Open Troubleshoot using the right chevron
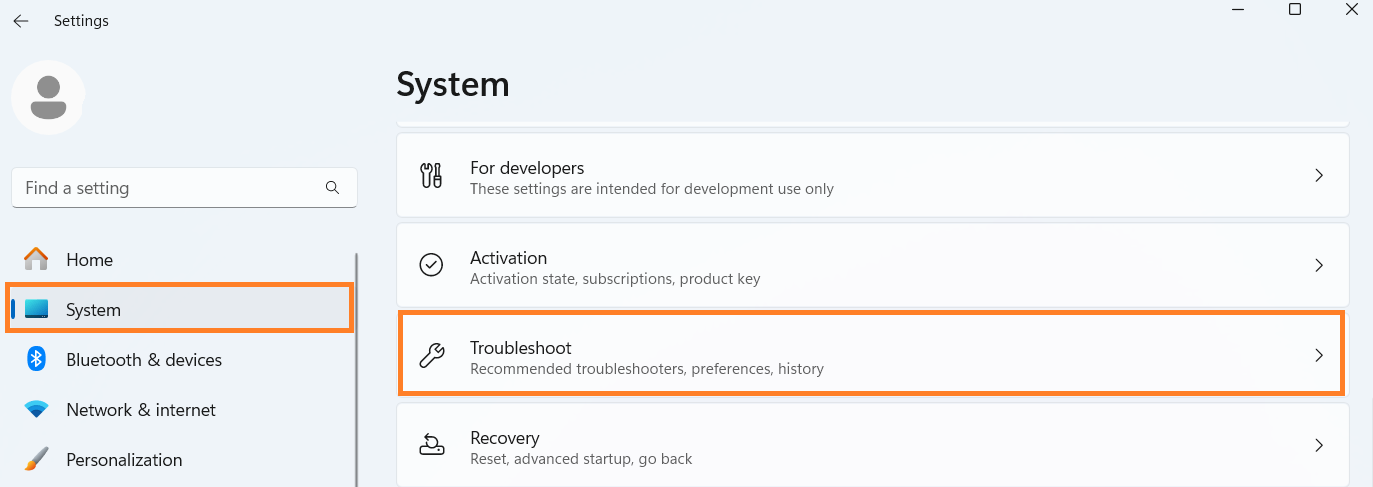Screen dimensions: 1373x487 tap(1319, 355)
